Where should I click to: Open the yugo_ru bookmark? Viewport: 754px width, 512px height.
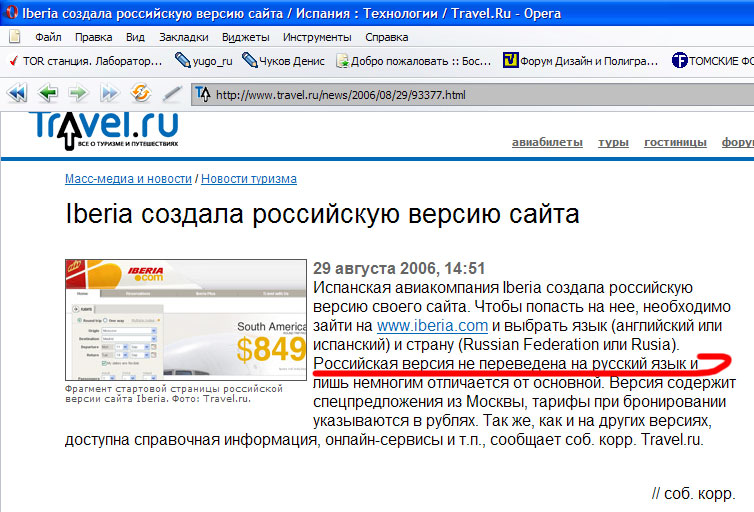203,61
